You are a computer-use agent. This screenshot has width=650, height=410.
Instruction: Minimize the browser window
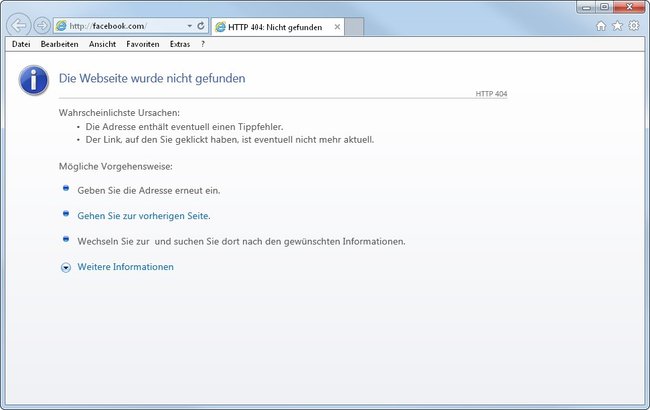click(586, 7)
